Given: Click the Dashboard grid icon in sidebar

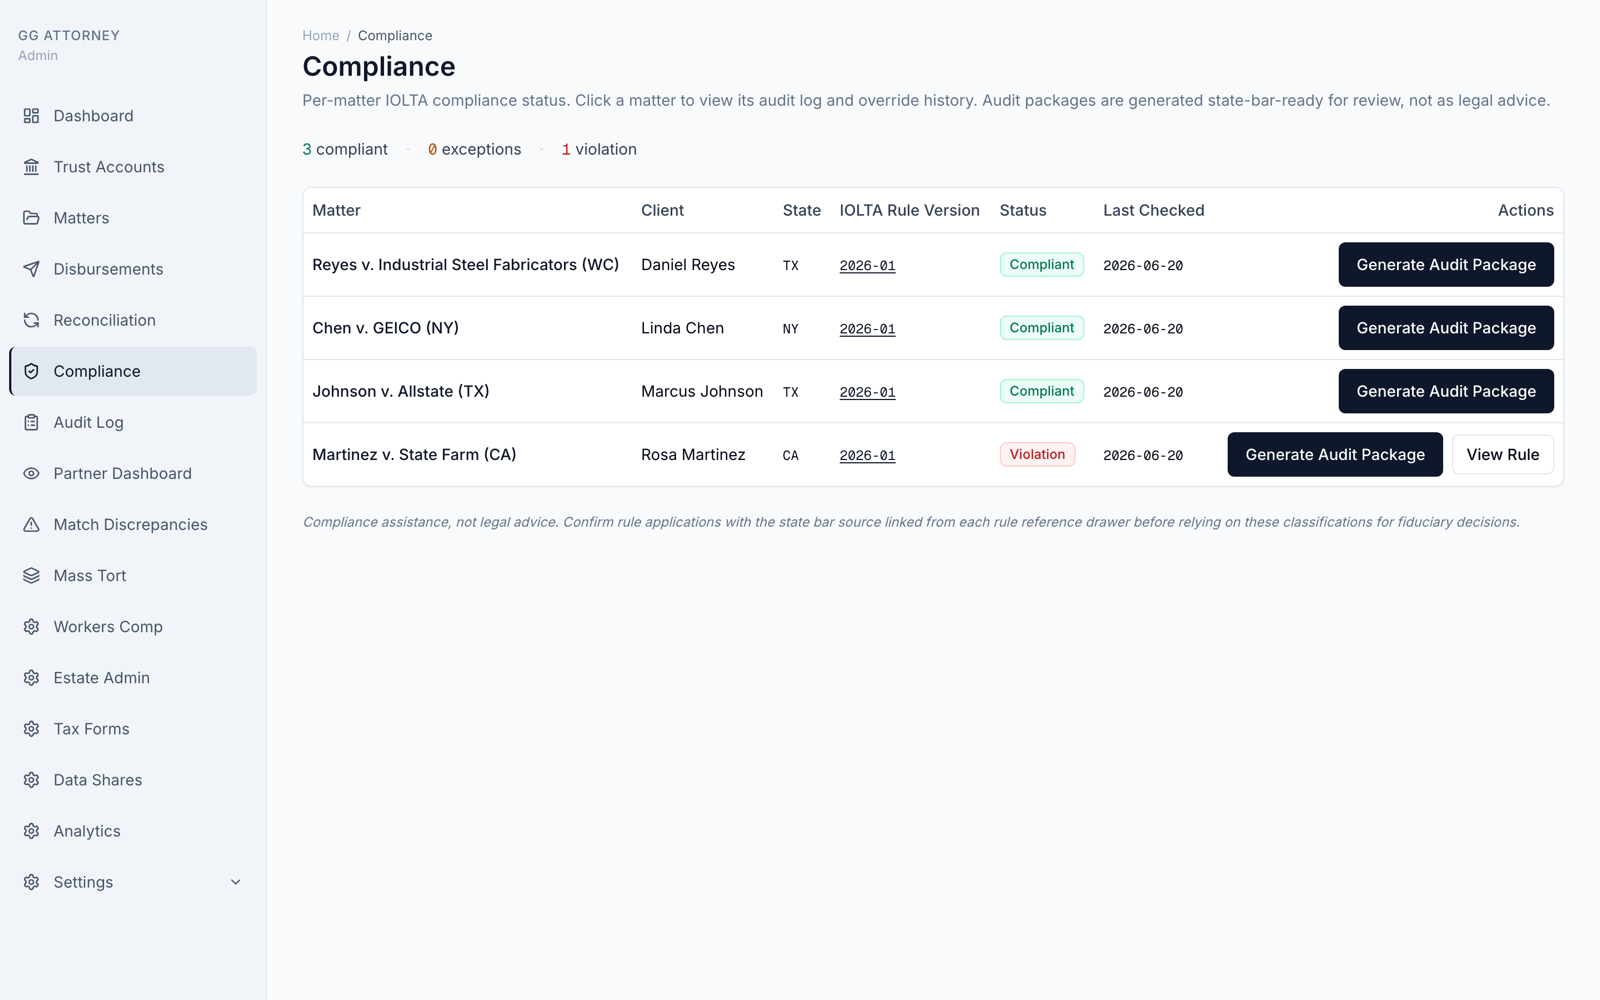Looking at the screenshot, I should 31,116.
